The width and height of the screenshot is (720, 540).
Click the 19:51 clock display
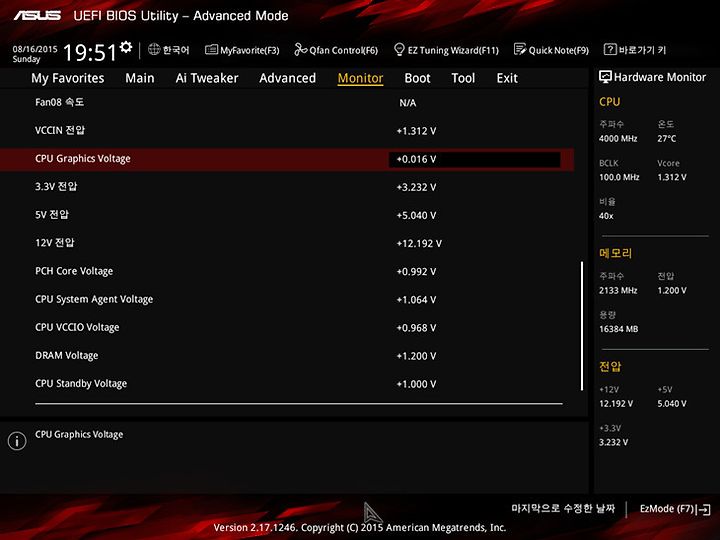point(90,52)
